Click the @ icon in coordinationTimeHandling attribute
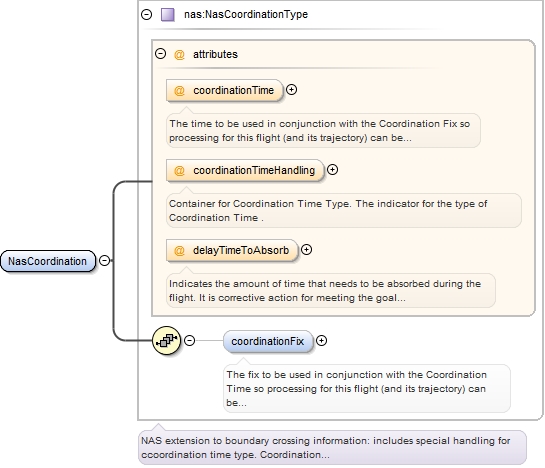The image size is (545, 468). 179,170
